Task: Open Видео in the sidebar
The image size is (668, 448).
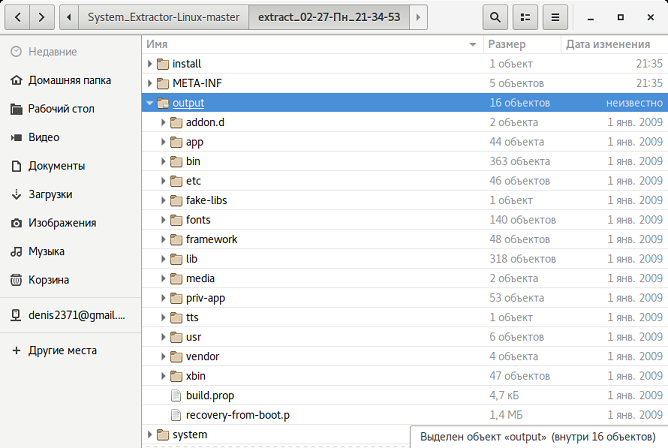Action: [x=70, y=137]
